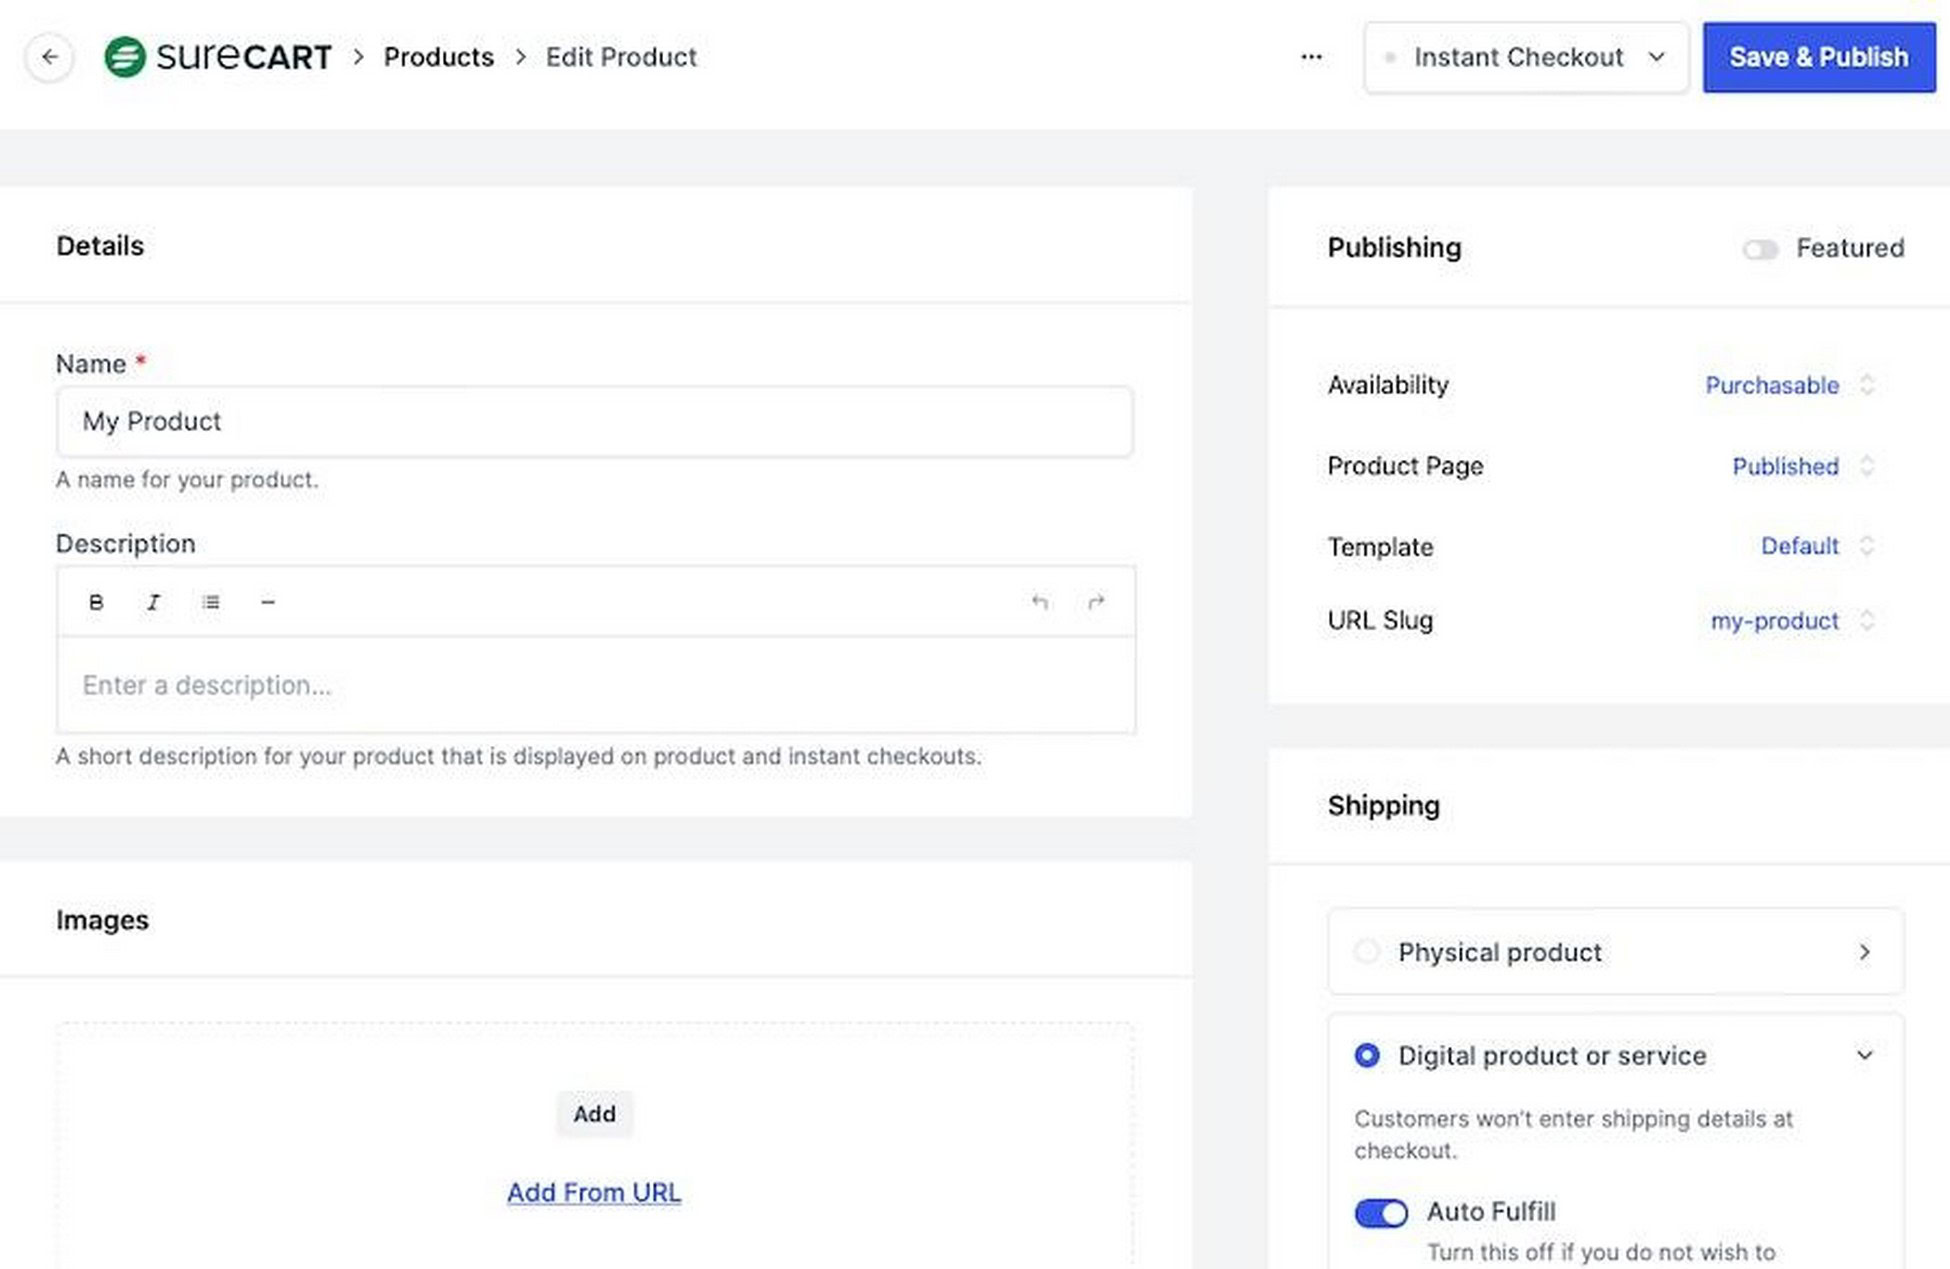Viewport: 1950px width, 1269px height.
Task: Click into the description text area
Action: 595,685
